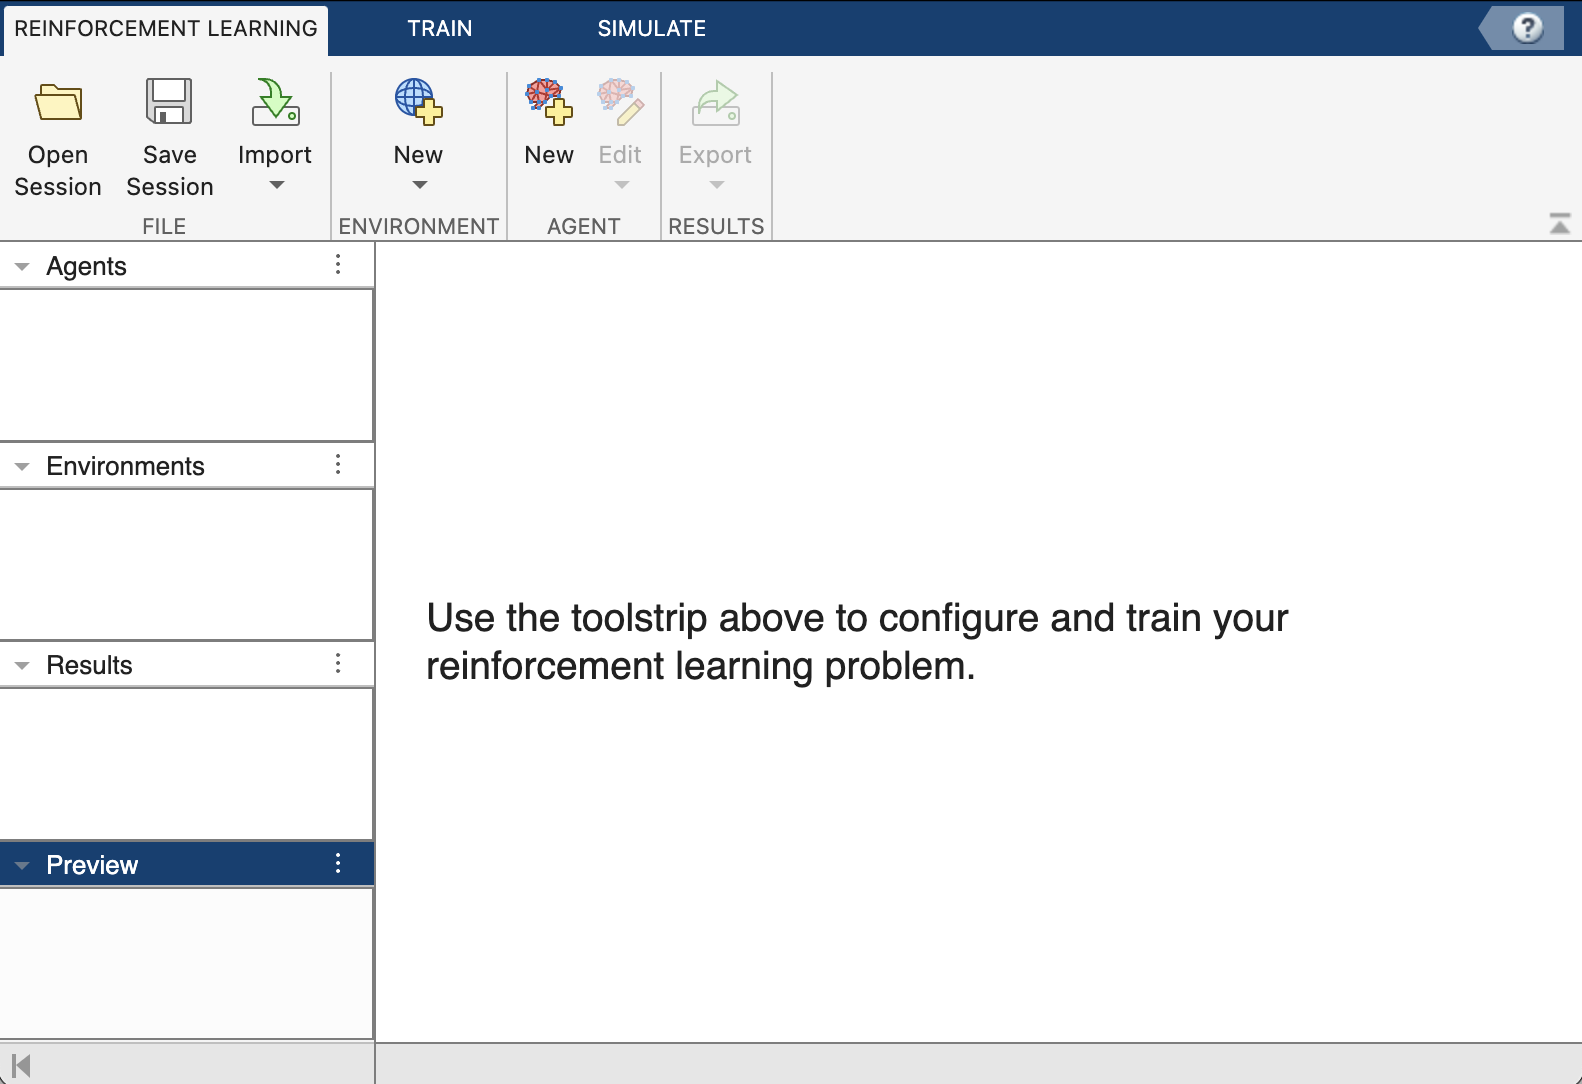Click the Edit Agent pencil icon
1582x1084 pixels.
coord(620,102)
